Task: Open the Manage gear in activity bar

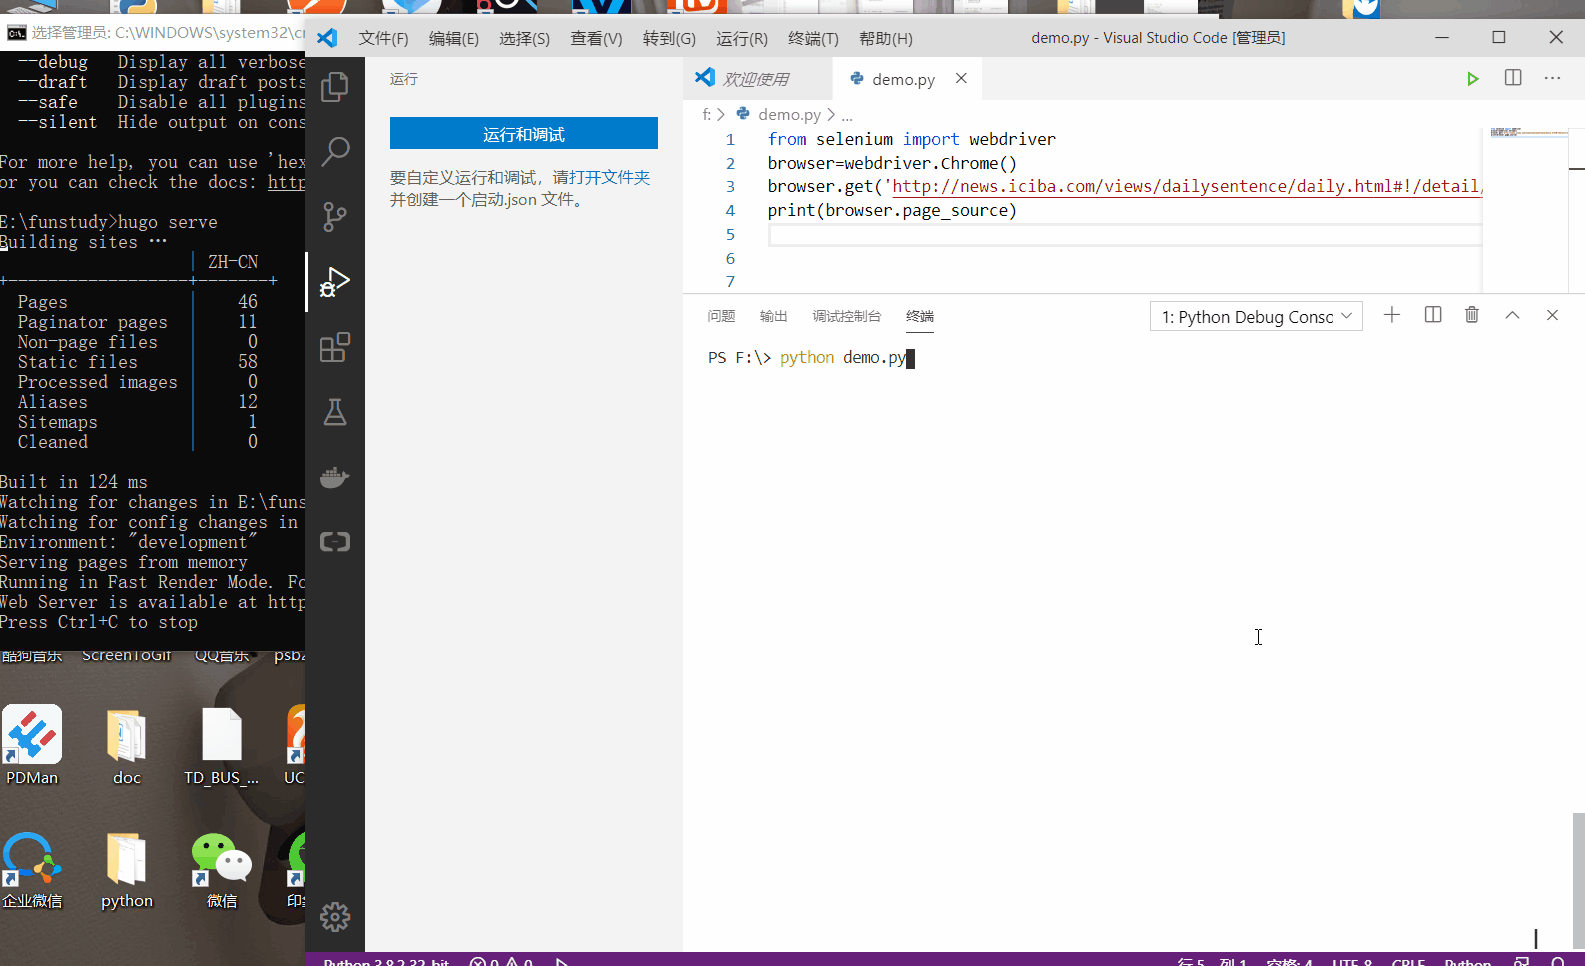Action: (335, 916)
